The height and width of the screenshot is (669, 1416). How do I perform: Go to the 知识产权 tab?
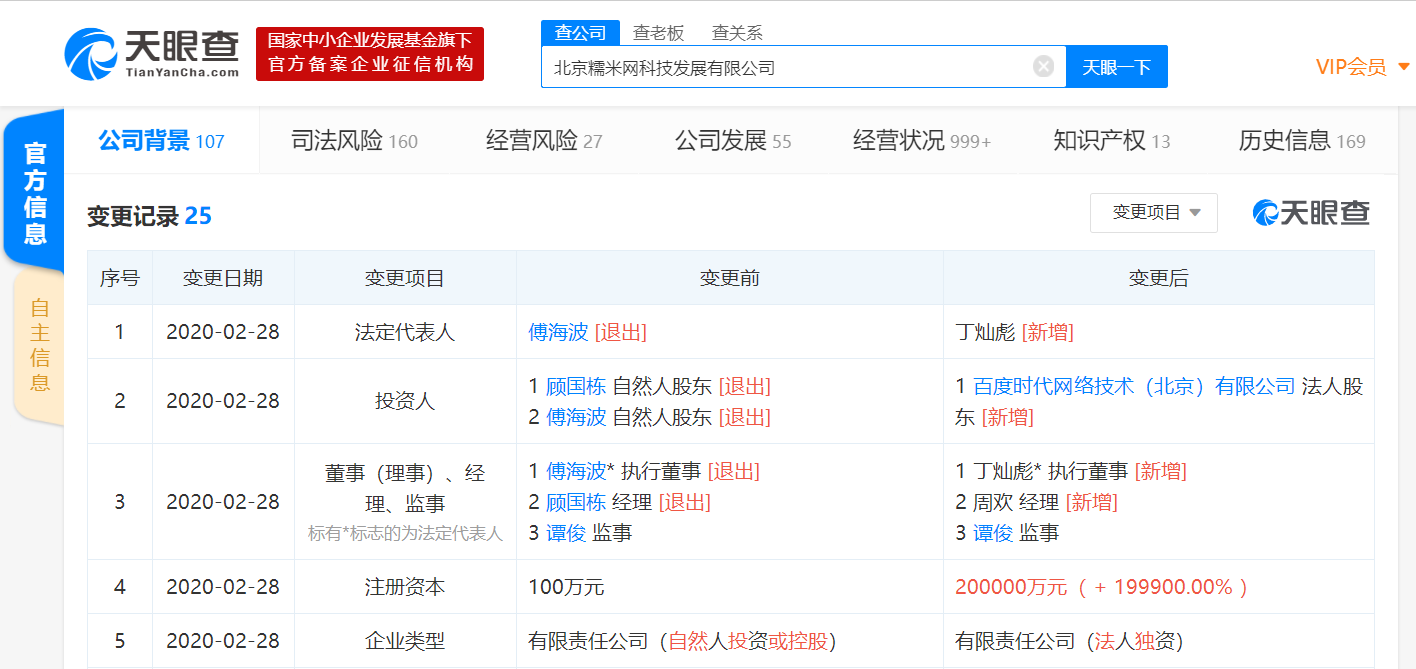click(x=1111, y=141)
